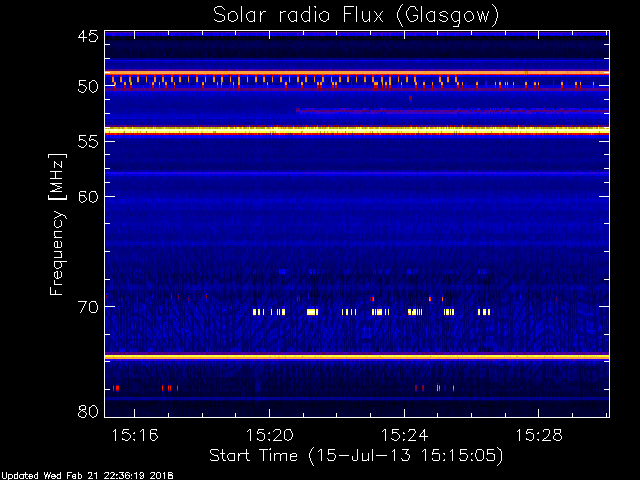Image resolution: width=640 pixels, height=480 pixels.
Task: Click the 55 frequency tick label
Action: coord(88,142)
